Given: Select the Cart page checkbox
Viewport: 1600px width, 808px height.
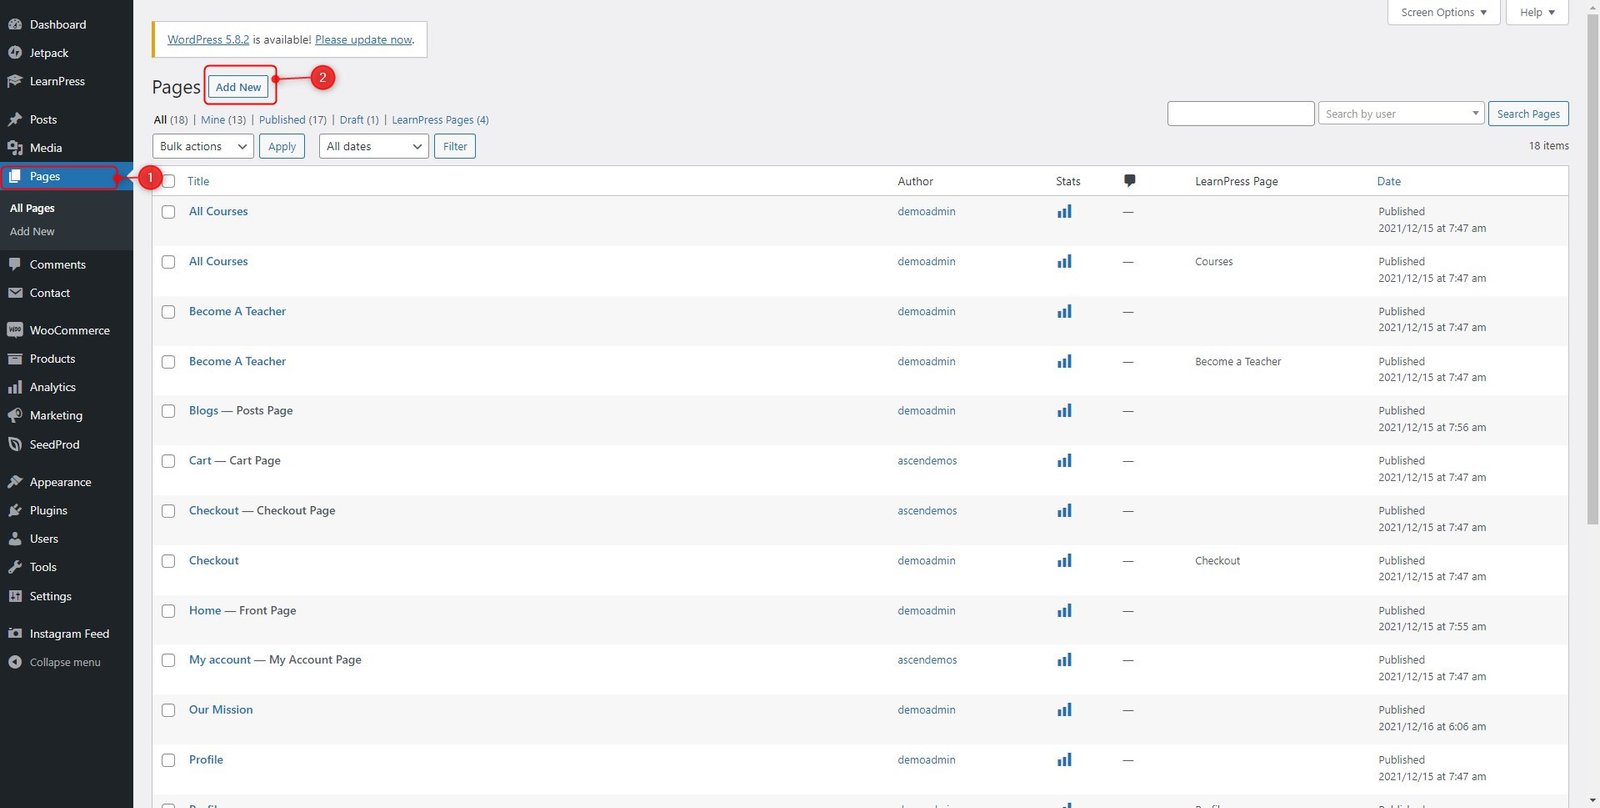Looking at the screenshot, I should tap(169, 462).
